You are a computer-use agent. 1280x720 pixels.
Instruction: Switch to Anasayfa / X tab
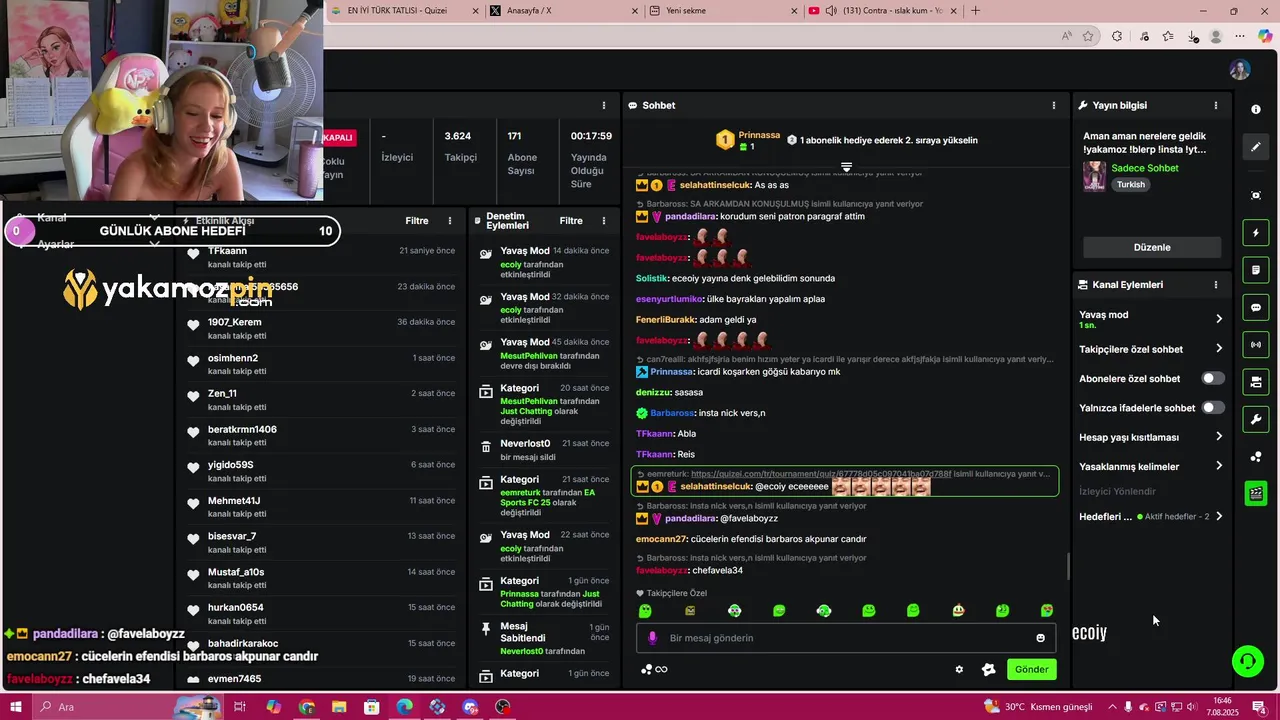pyautogui.click(x=563, y=11)
